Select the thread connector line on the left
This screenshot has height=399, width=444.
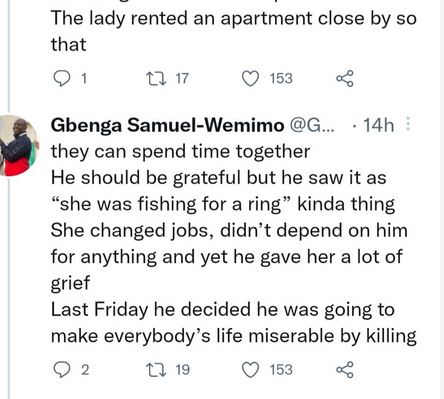click(x=9, y=57)
